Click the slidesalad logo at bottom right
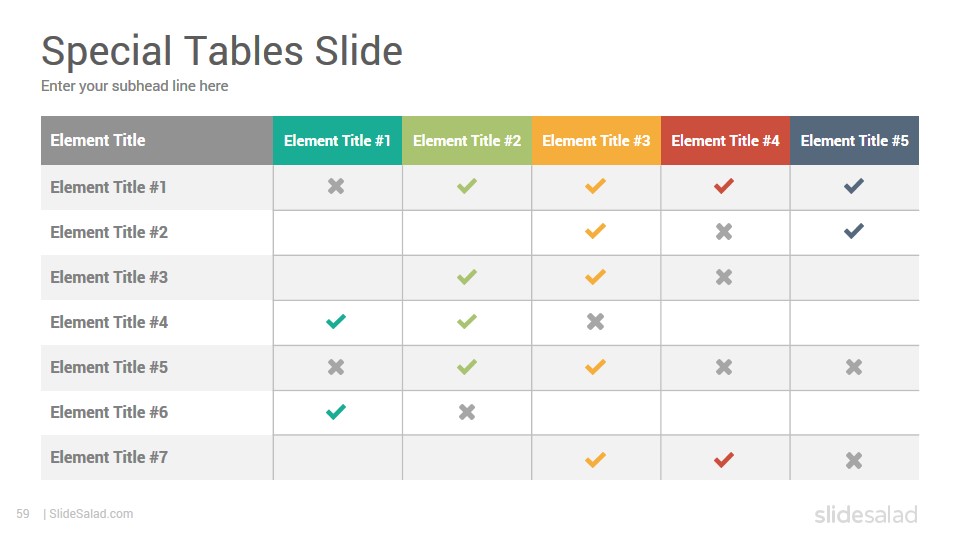 pos(866,514)
